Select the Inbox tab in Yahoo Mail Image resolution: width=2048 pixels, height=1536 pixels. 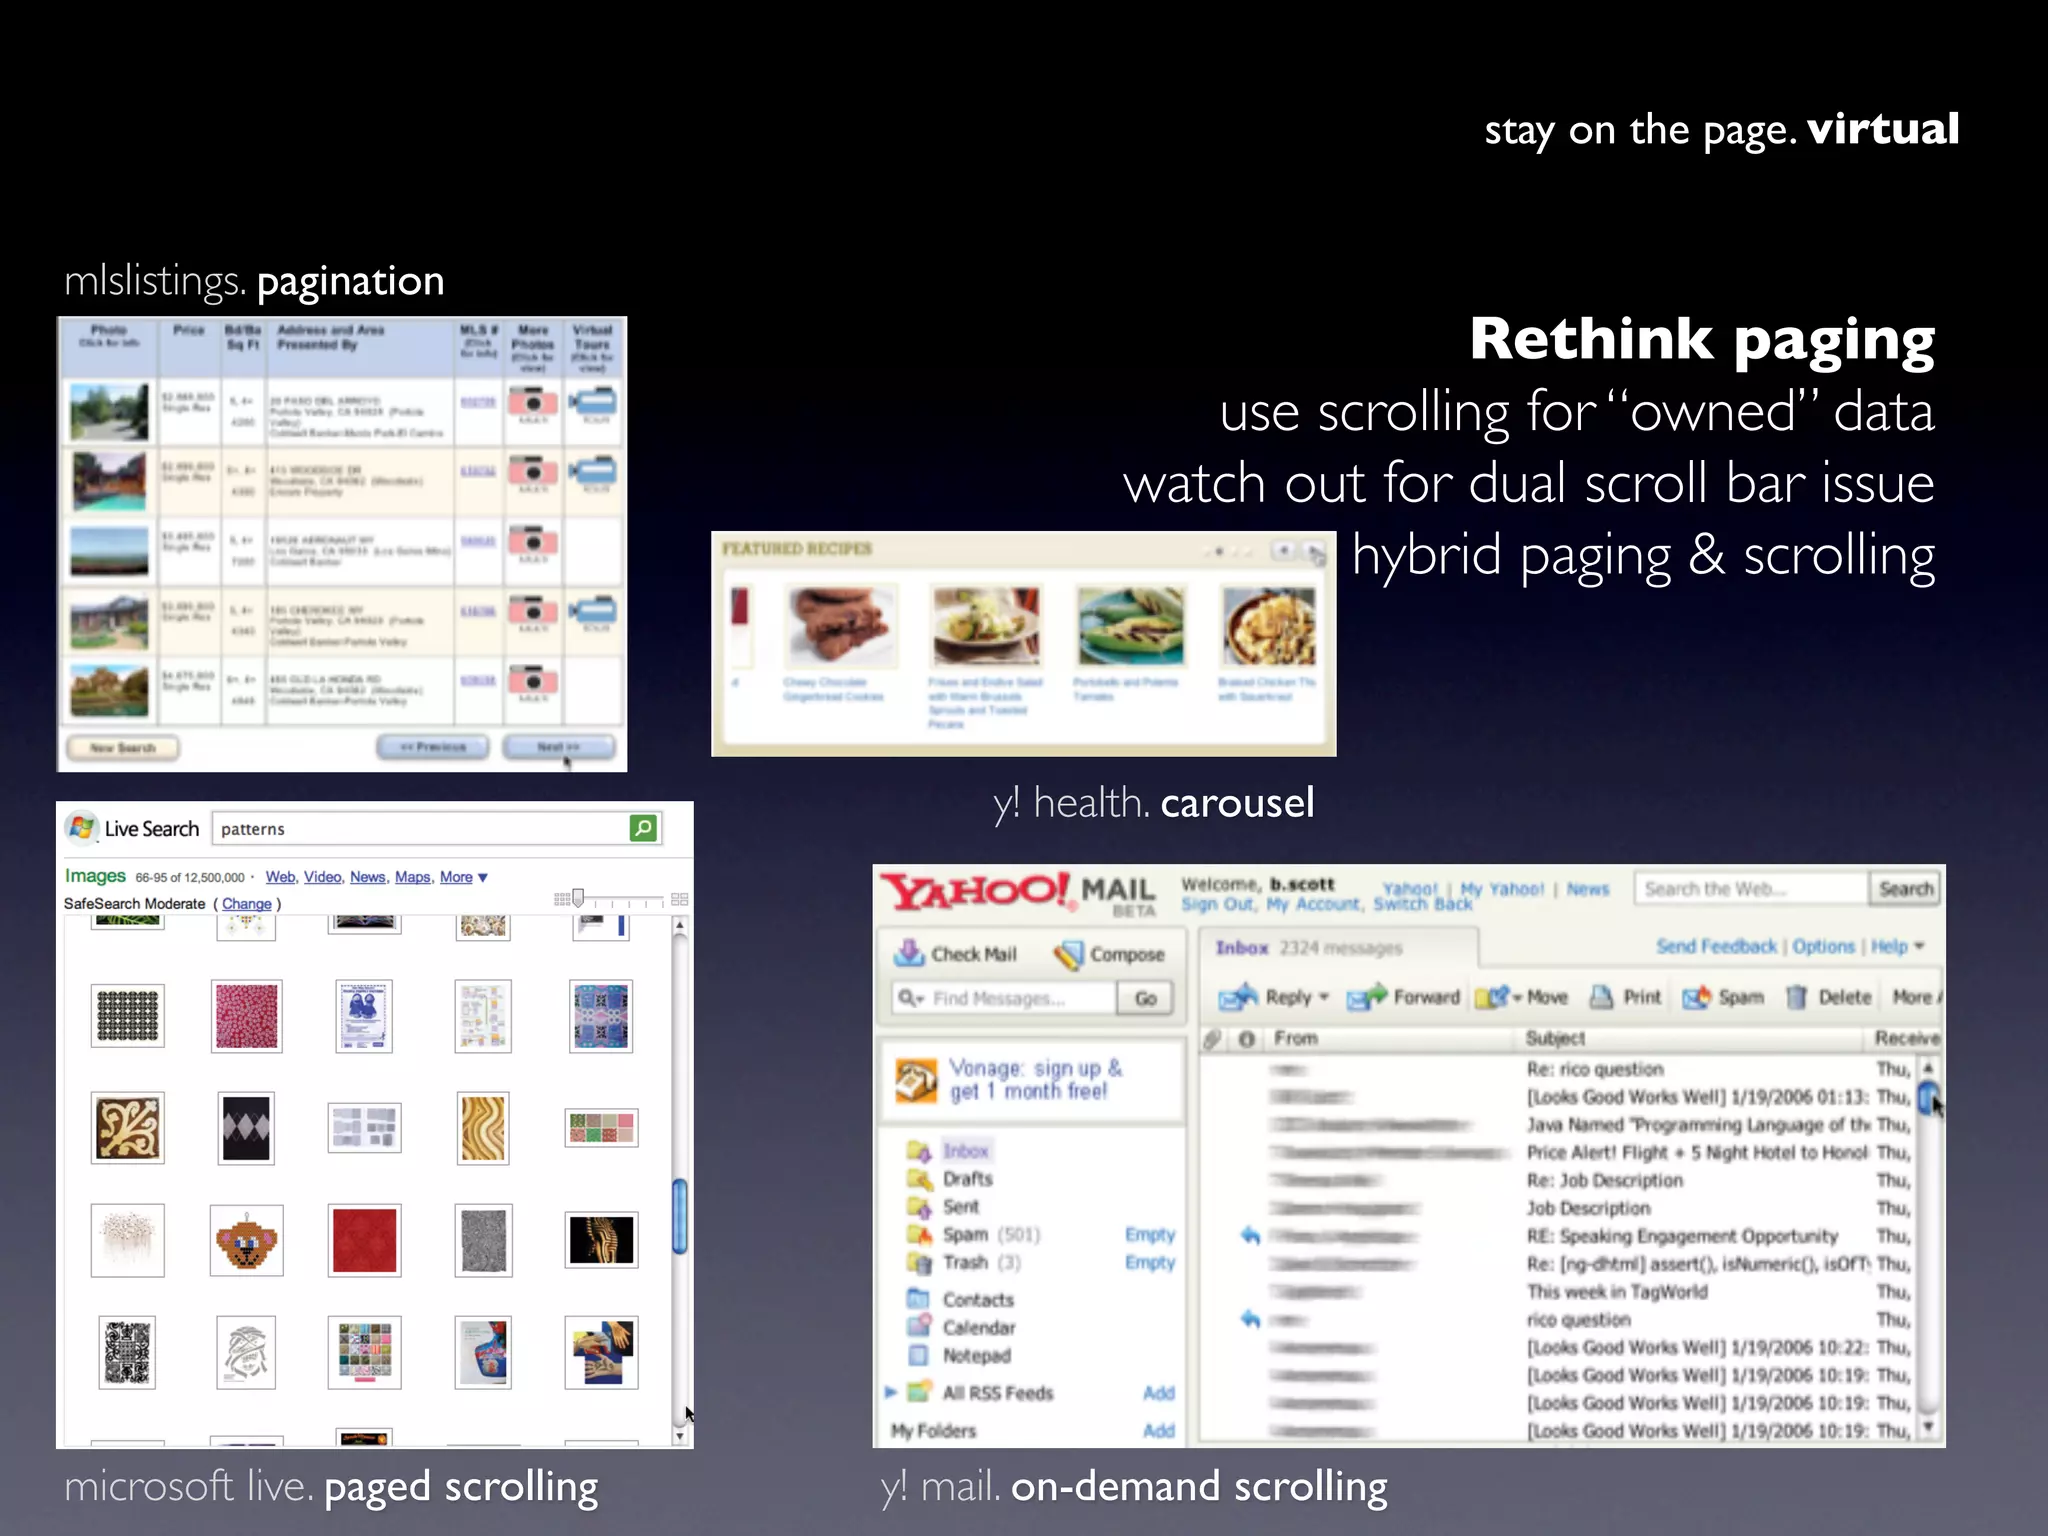(x=1338, y=947)
